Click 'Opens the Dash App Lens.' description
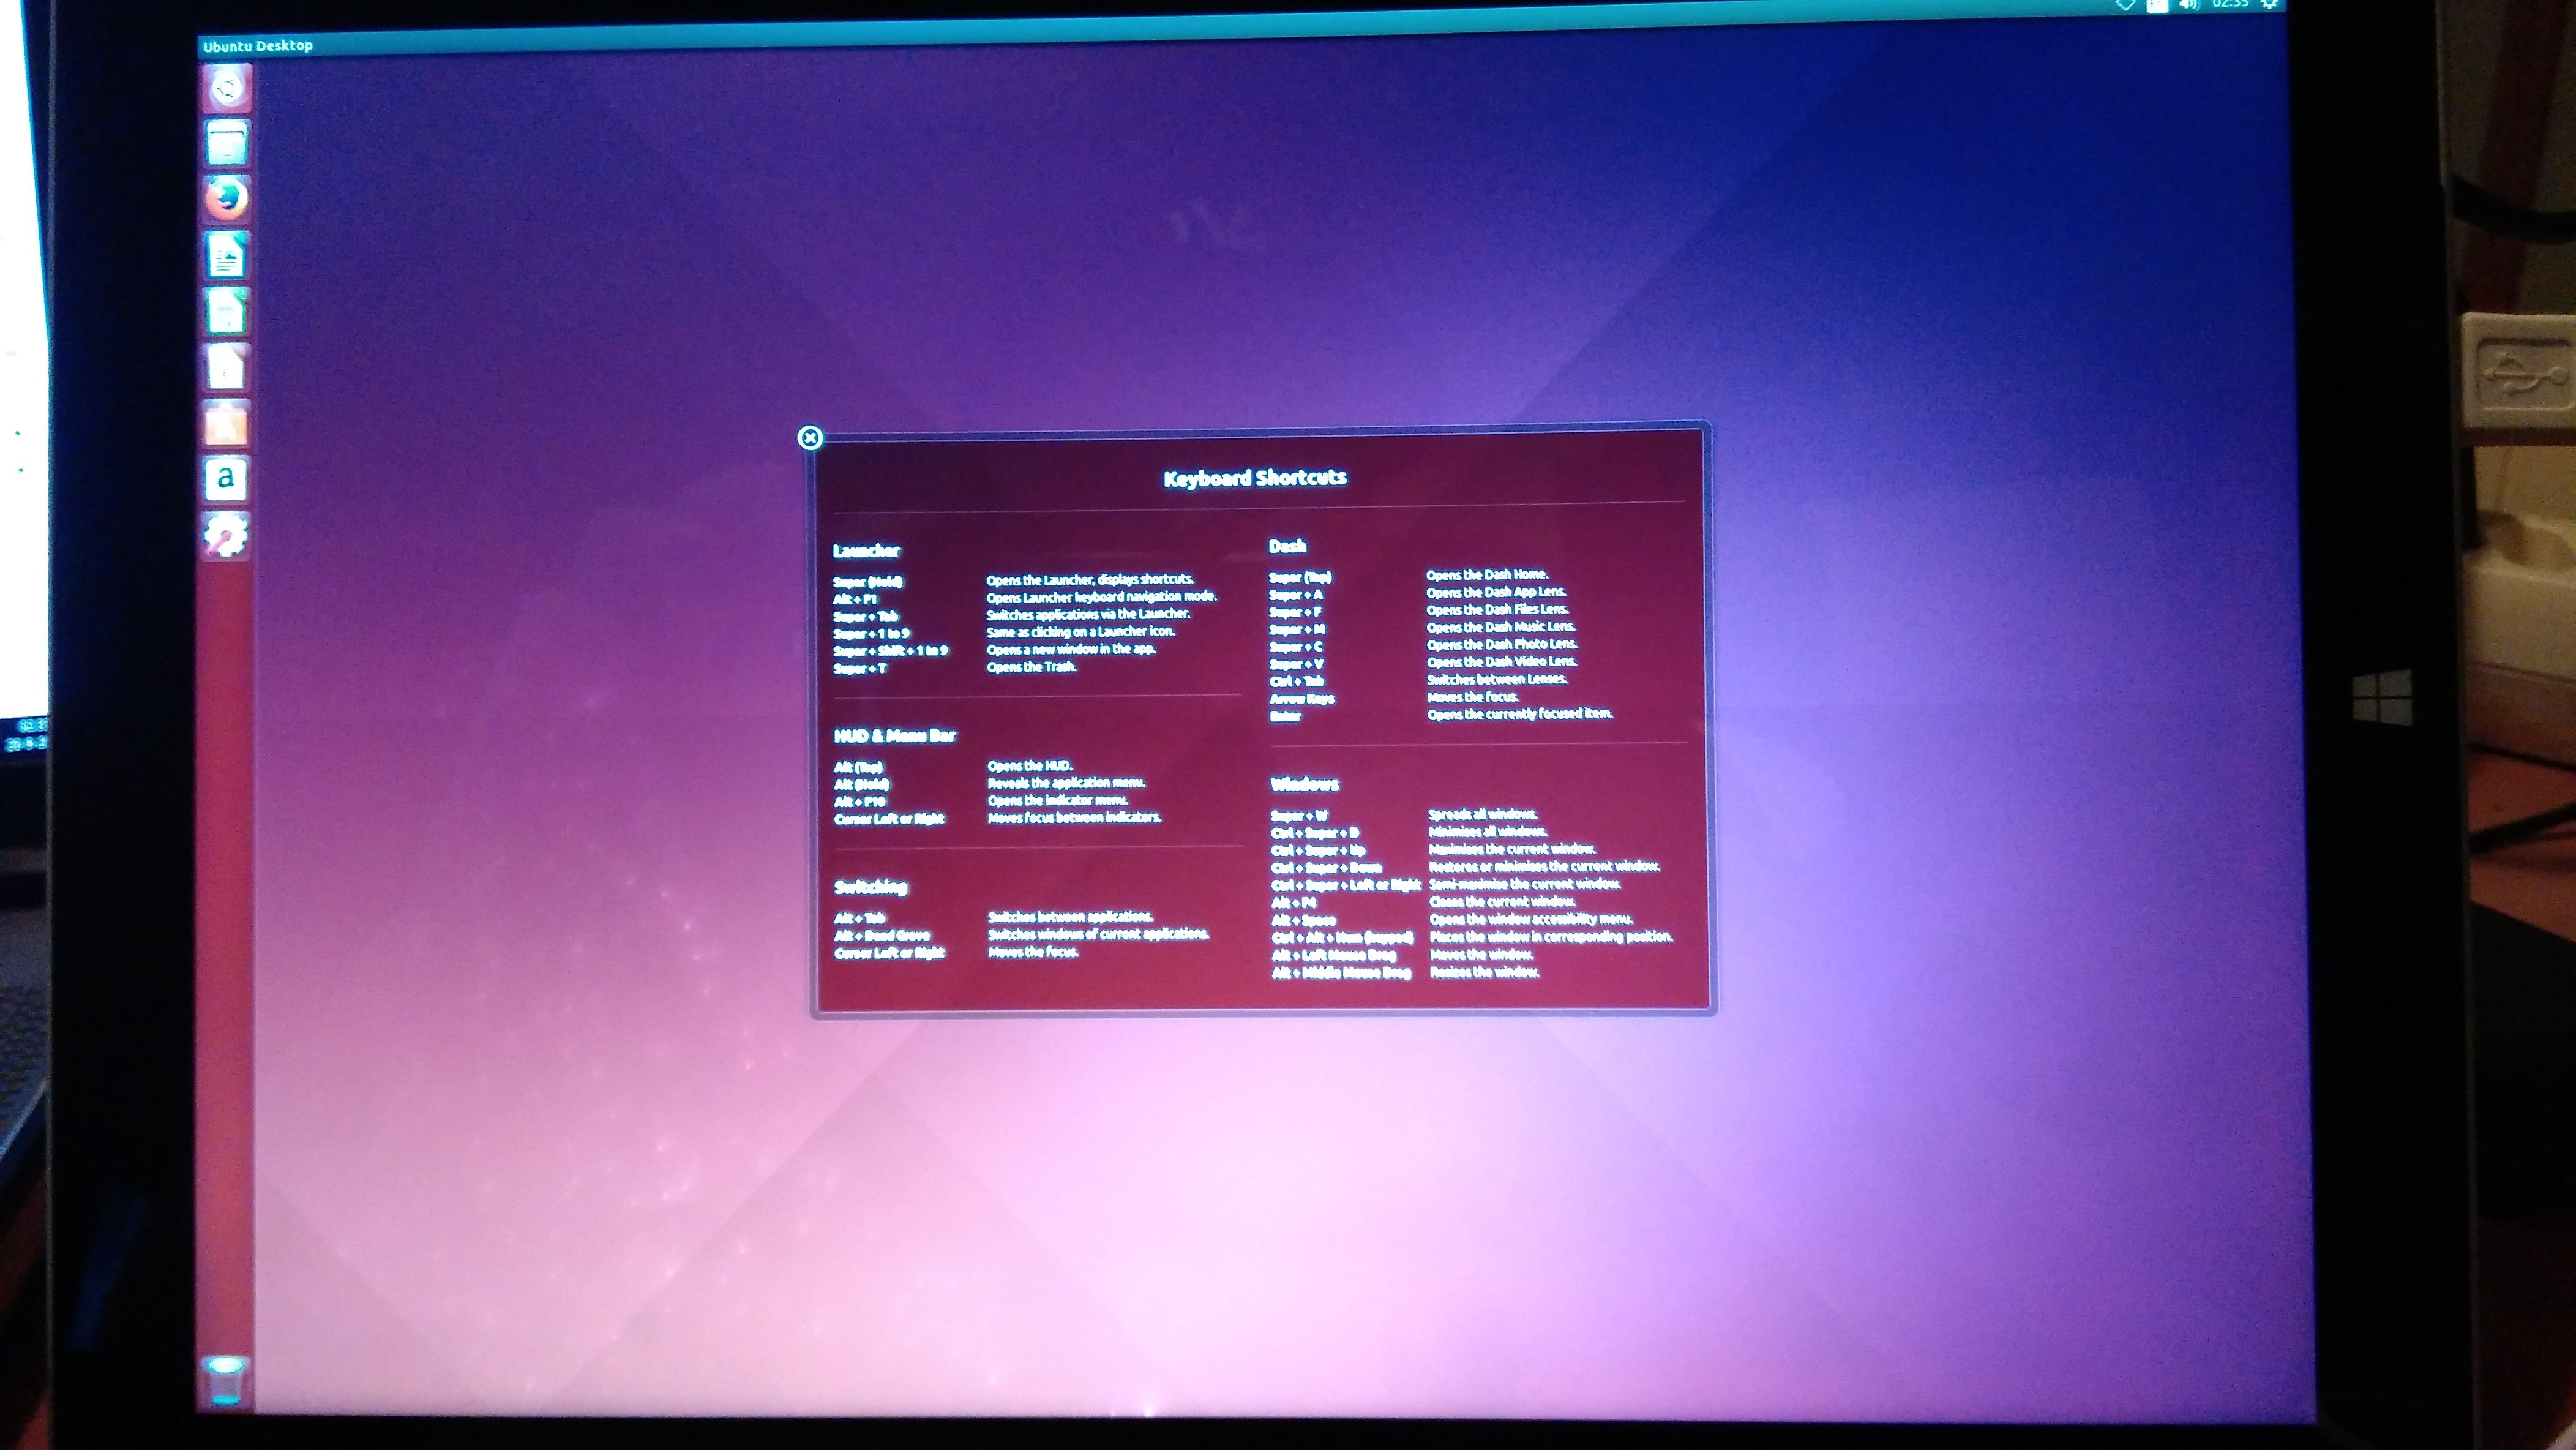Screen dimensions: 2576x1450 (1497, 593)
